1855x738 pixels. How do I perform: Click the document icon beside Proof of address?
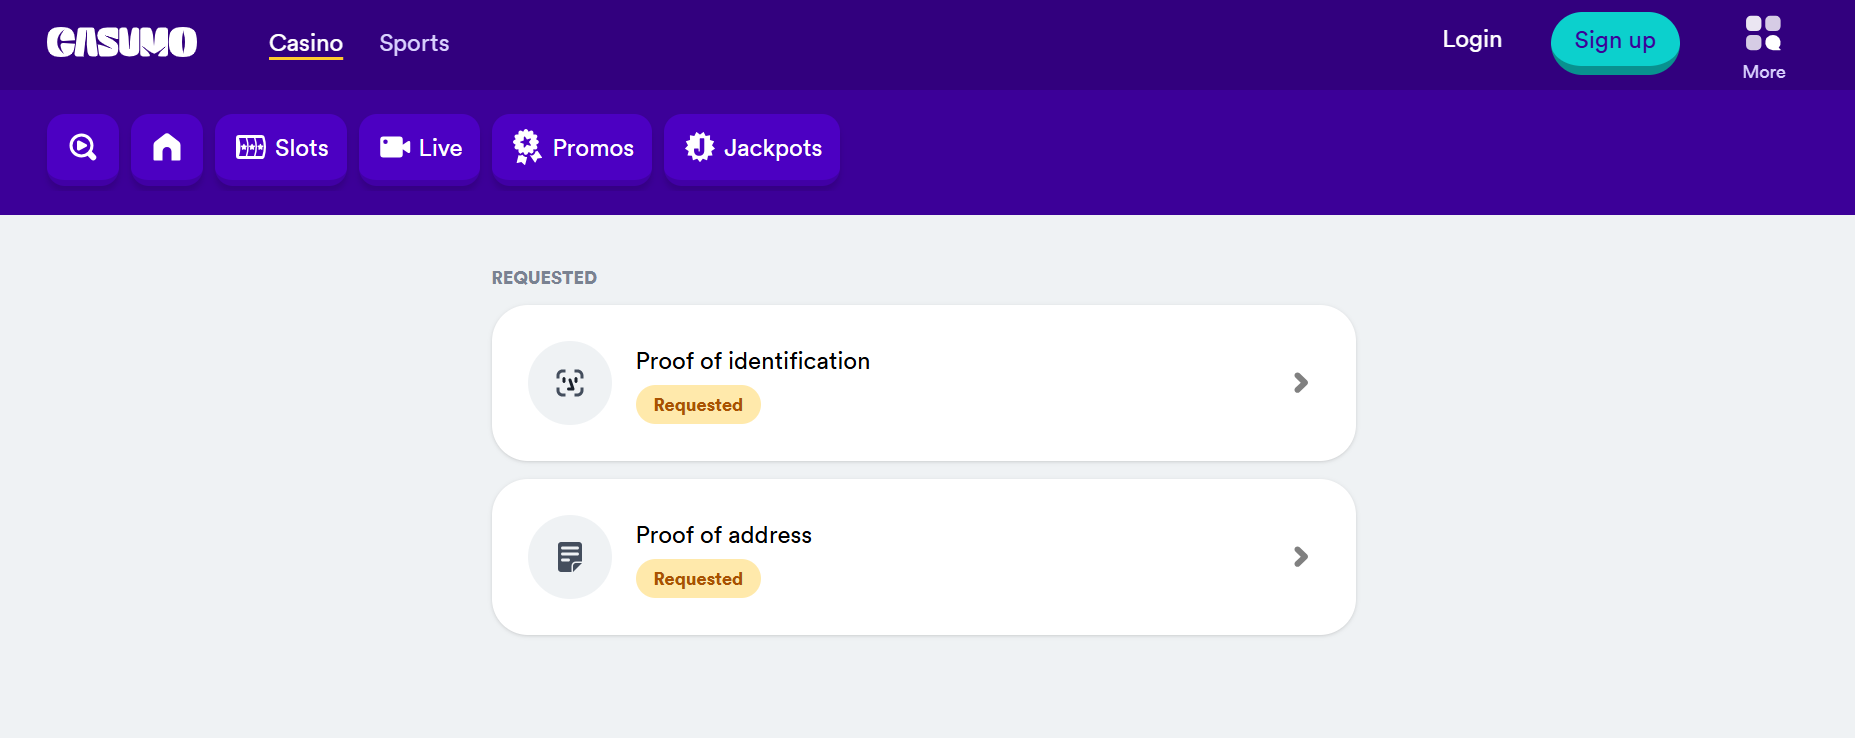(x=570, y=557)
